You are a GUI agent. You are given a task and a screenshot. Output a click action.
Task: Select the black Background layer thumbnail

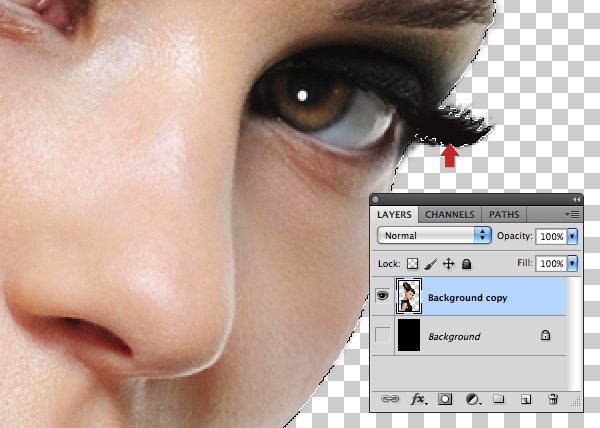click(409, 335)
